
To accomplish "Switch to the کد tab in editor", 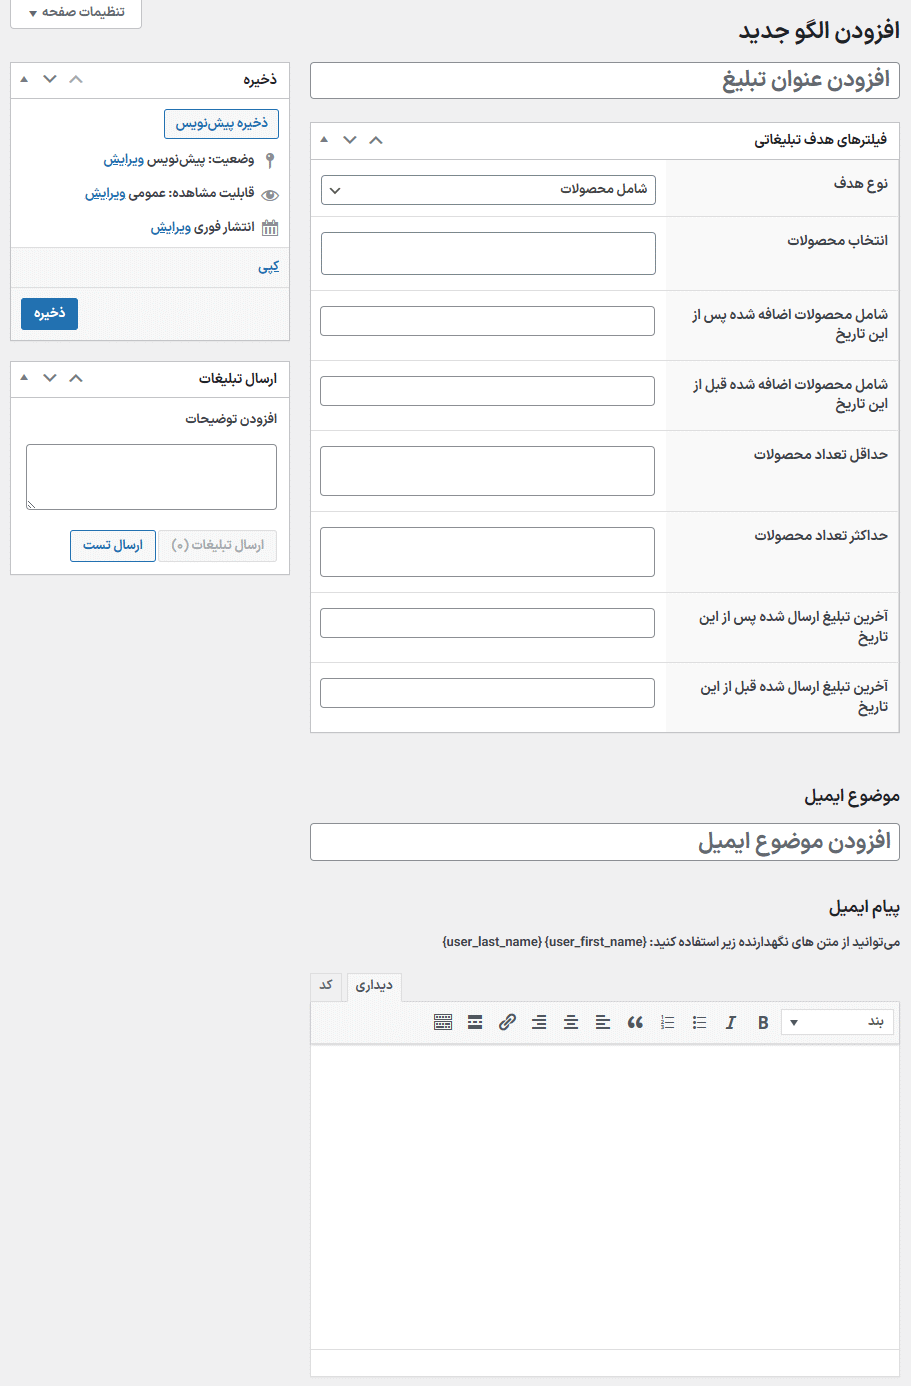I will tap(326, 986).
